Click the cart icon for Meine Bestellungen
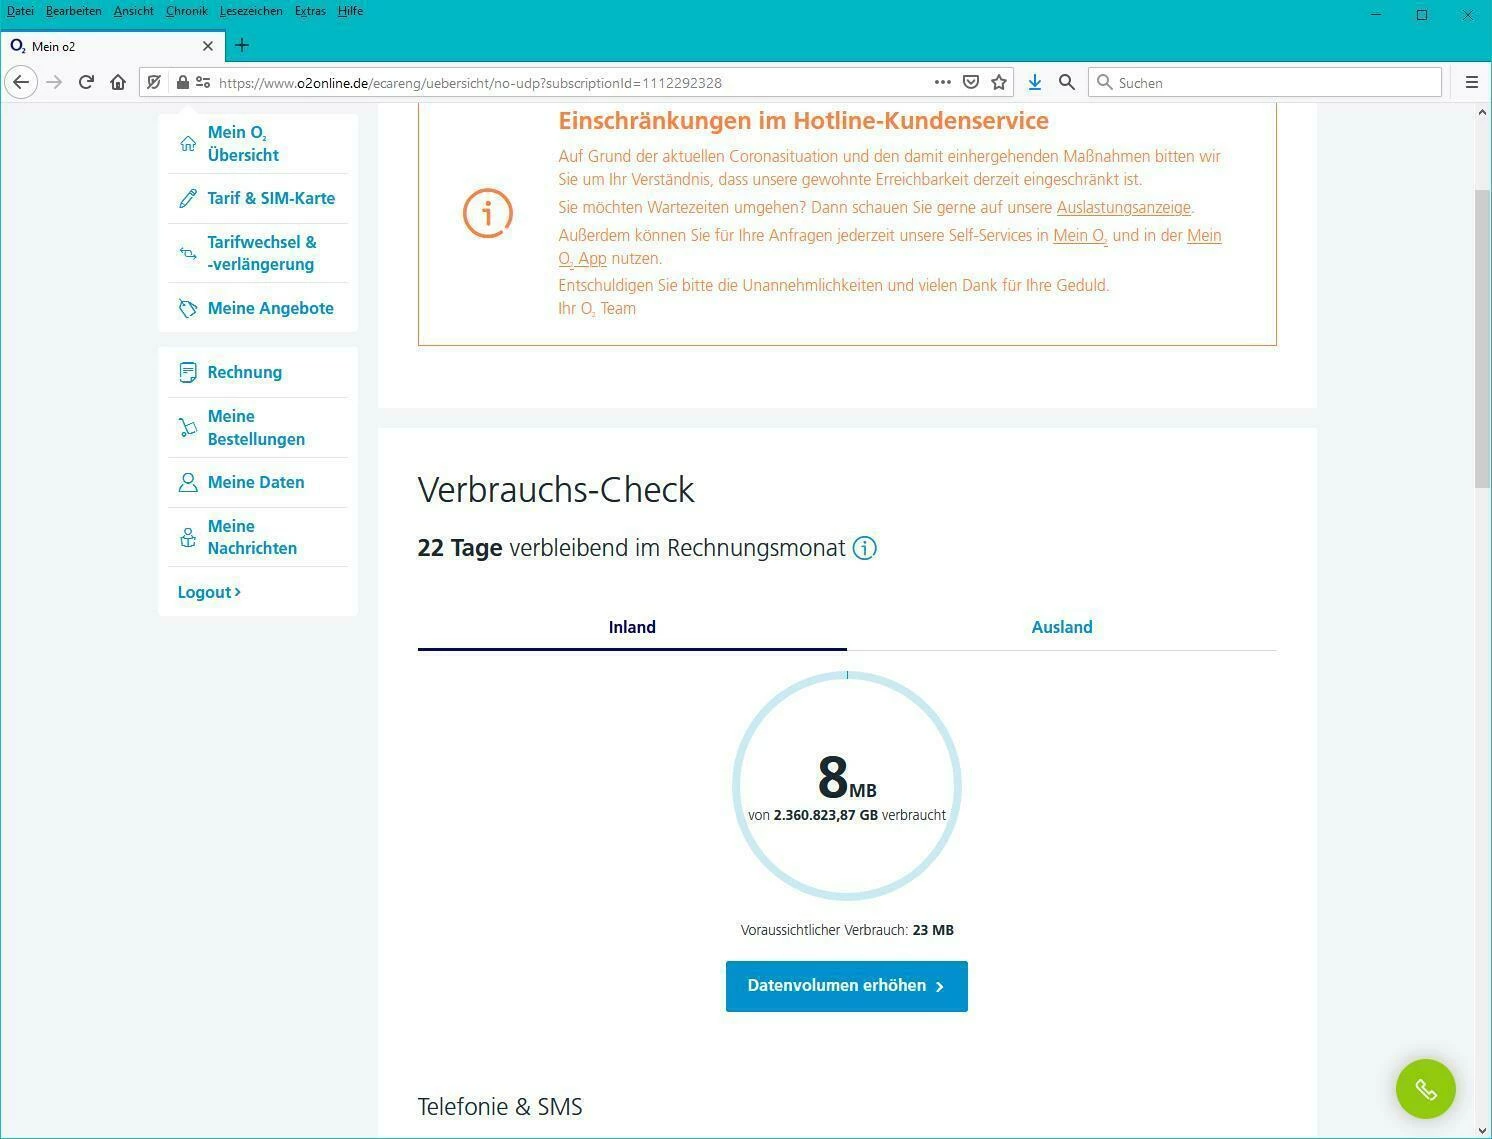Image resolution: width=1492 pixels, height=1139 pixels. click(188, 428)
